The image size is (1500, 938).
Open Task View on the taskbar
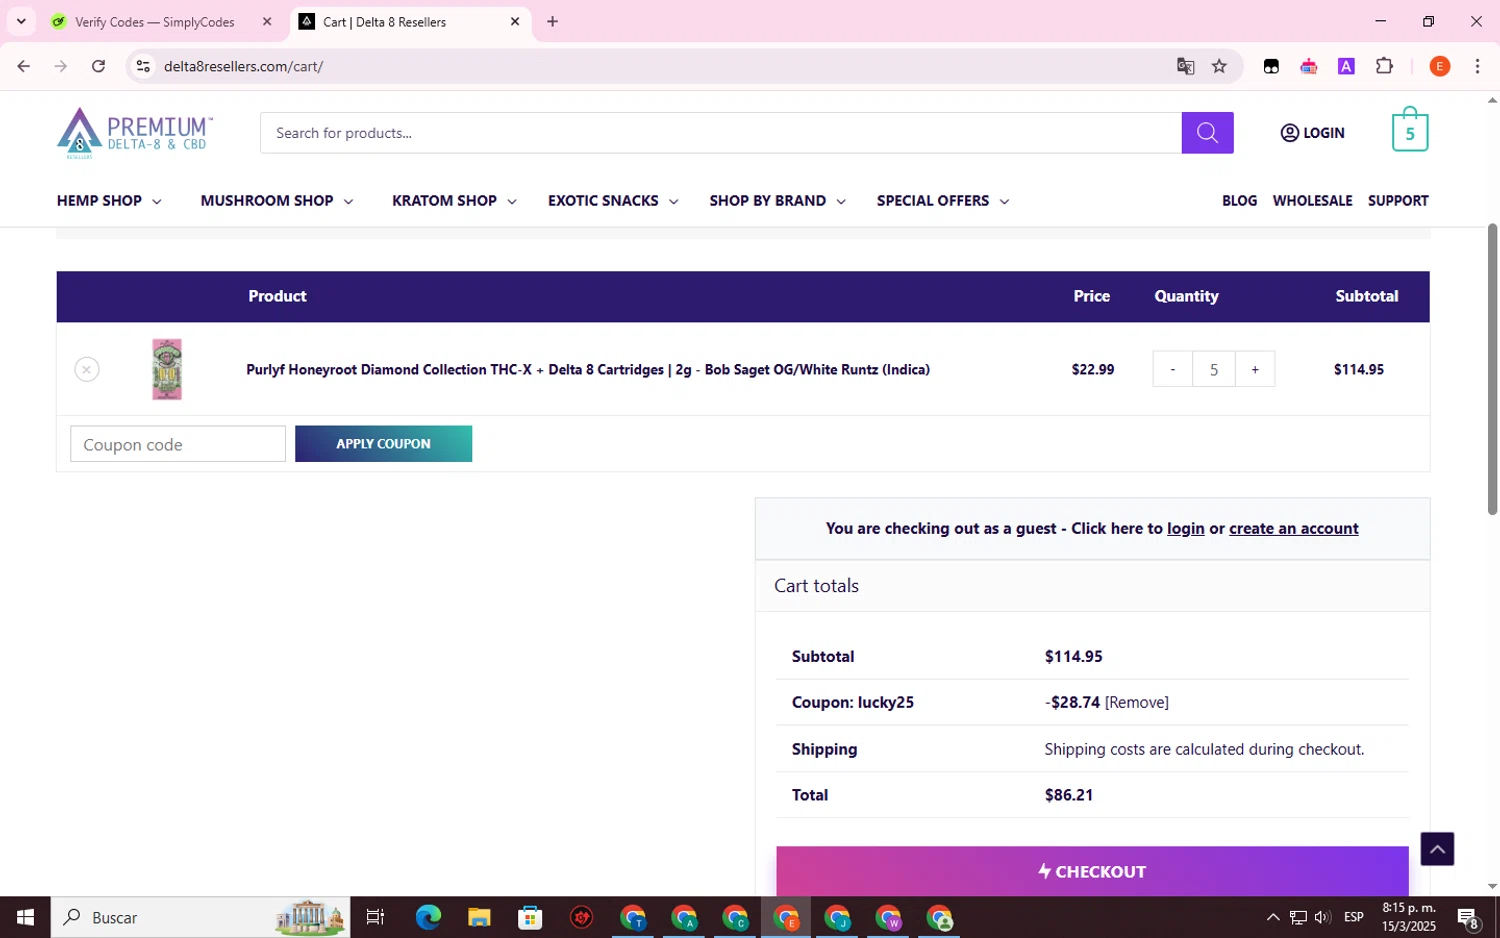point(375,917)
